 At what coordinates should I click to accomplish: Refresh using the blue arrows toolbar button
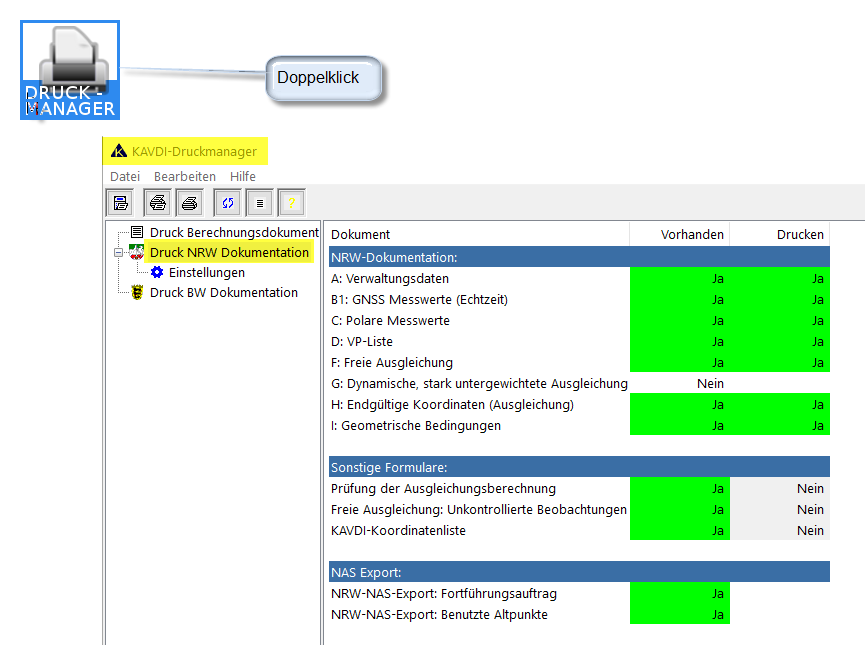228,203
